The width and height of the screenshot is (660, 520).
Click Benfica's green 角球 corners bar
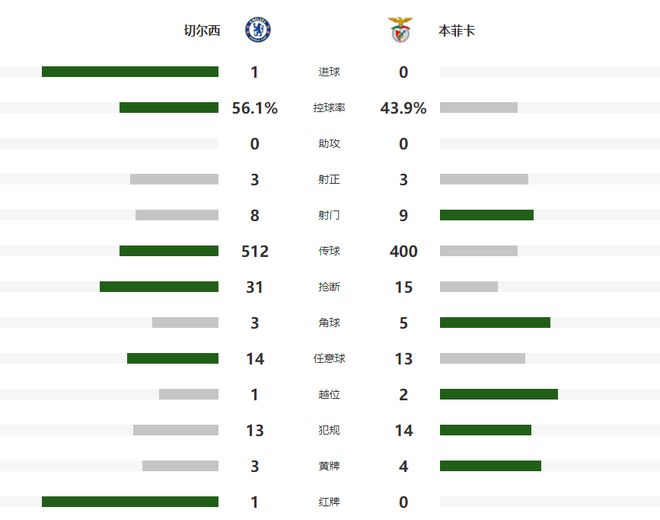(x=495, y=322)
